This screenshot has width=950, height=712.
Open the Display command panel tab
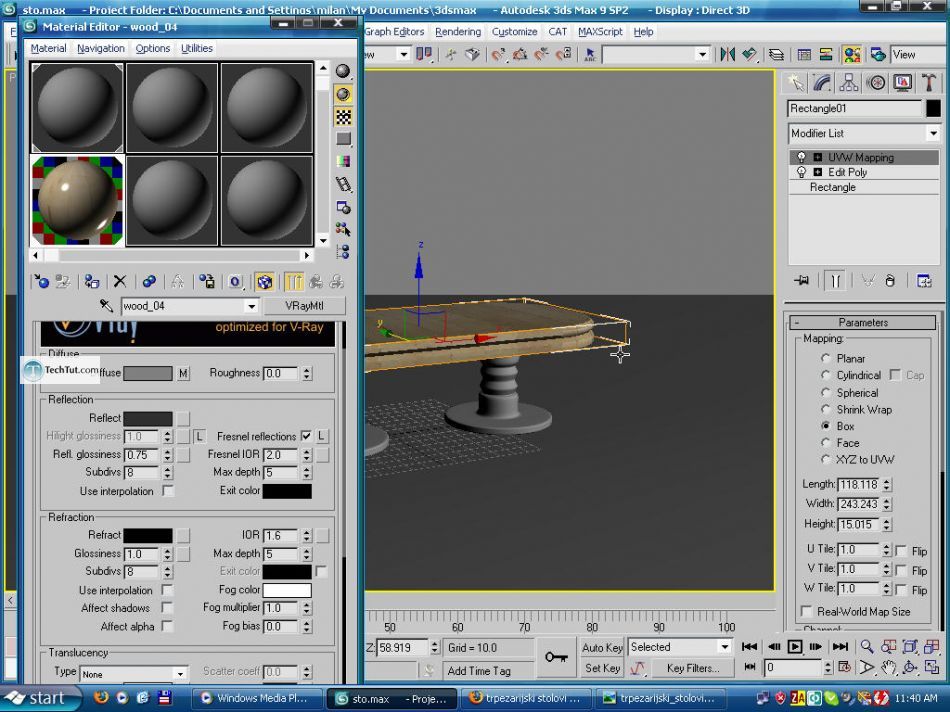pyautogui.click(x=903, y=83)
